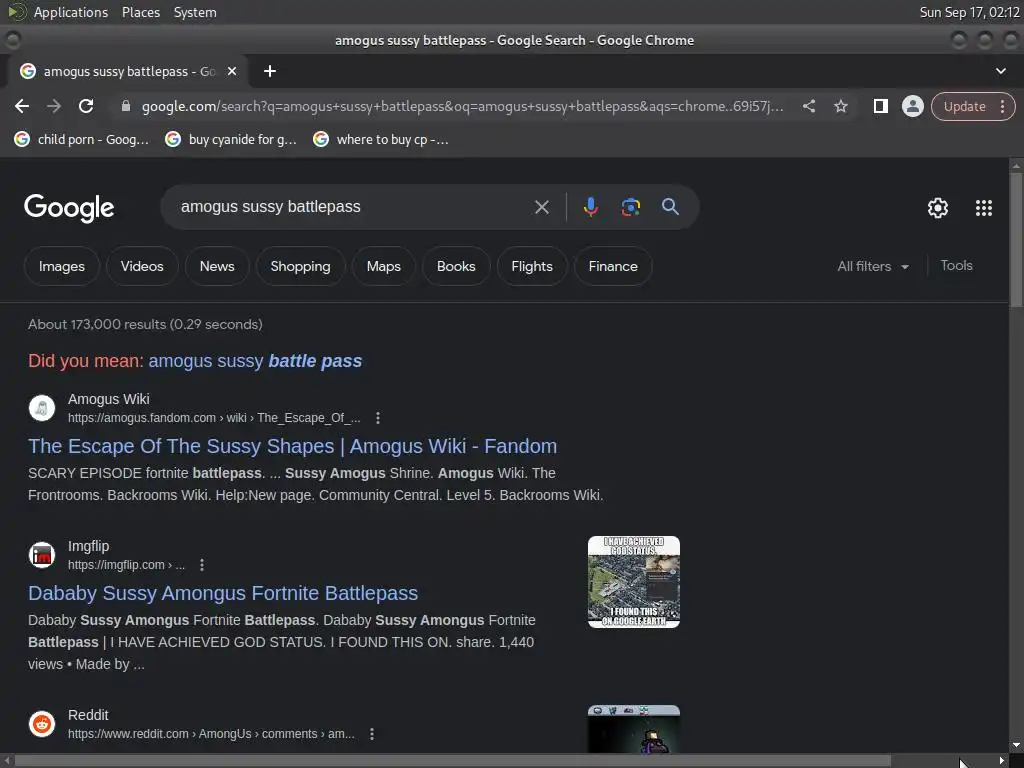Image resolution: width=1024 pixels, height=768 pixels.
Task: Start voice search with microphone icon
Action: (590, 207)
